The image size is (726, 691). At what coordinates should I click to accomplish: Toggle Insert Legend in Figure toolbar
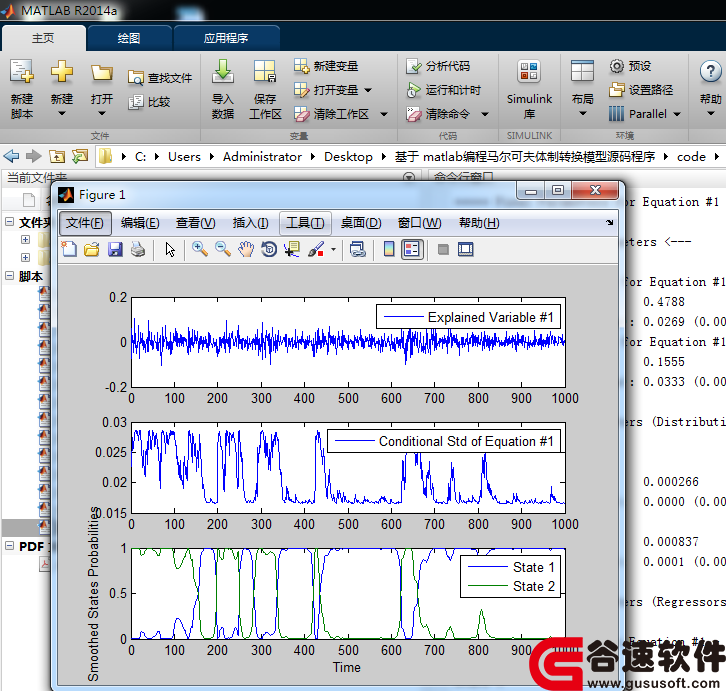[412, 250]
